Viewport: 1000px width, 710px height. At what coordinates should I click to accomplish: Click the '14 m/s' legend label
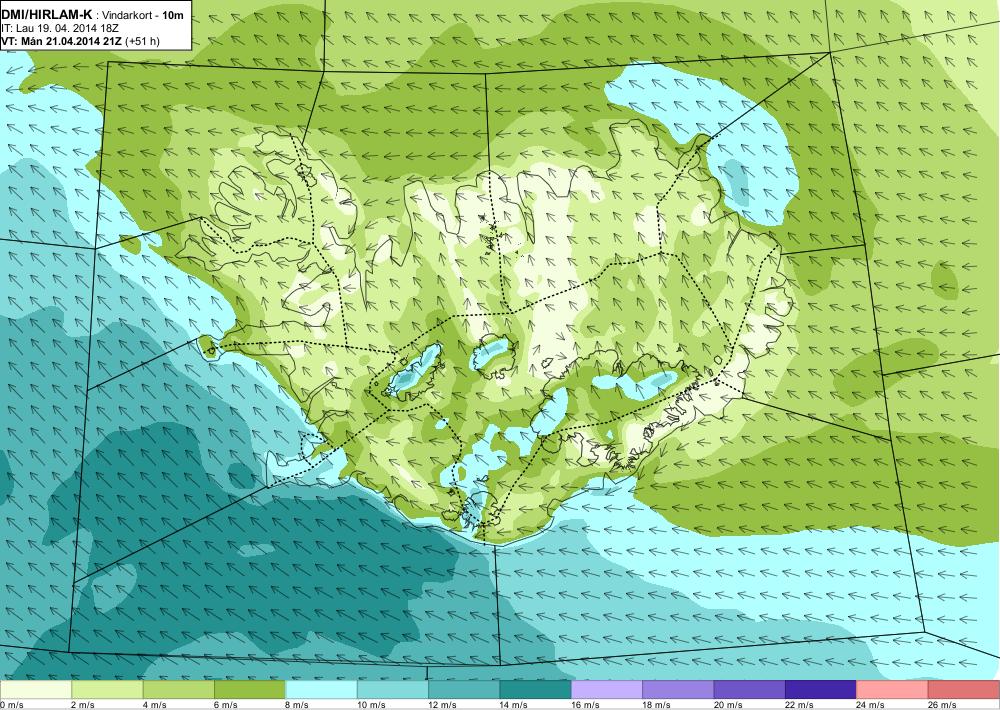pos(514,705)
